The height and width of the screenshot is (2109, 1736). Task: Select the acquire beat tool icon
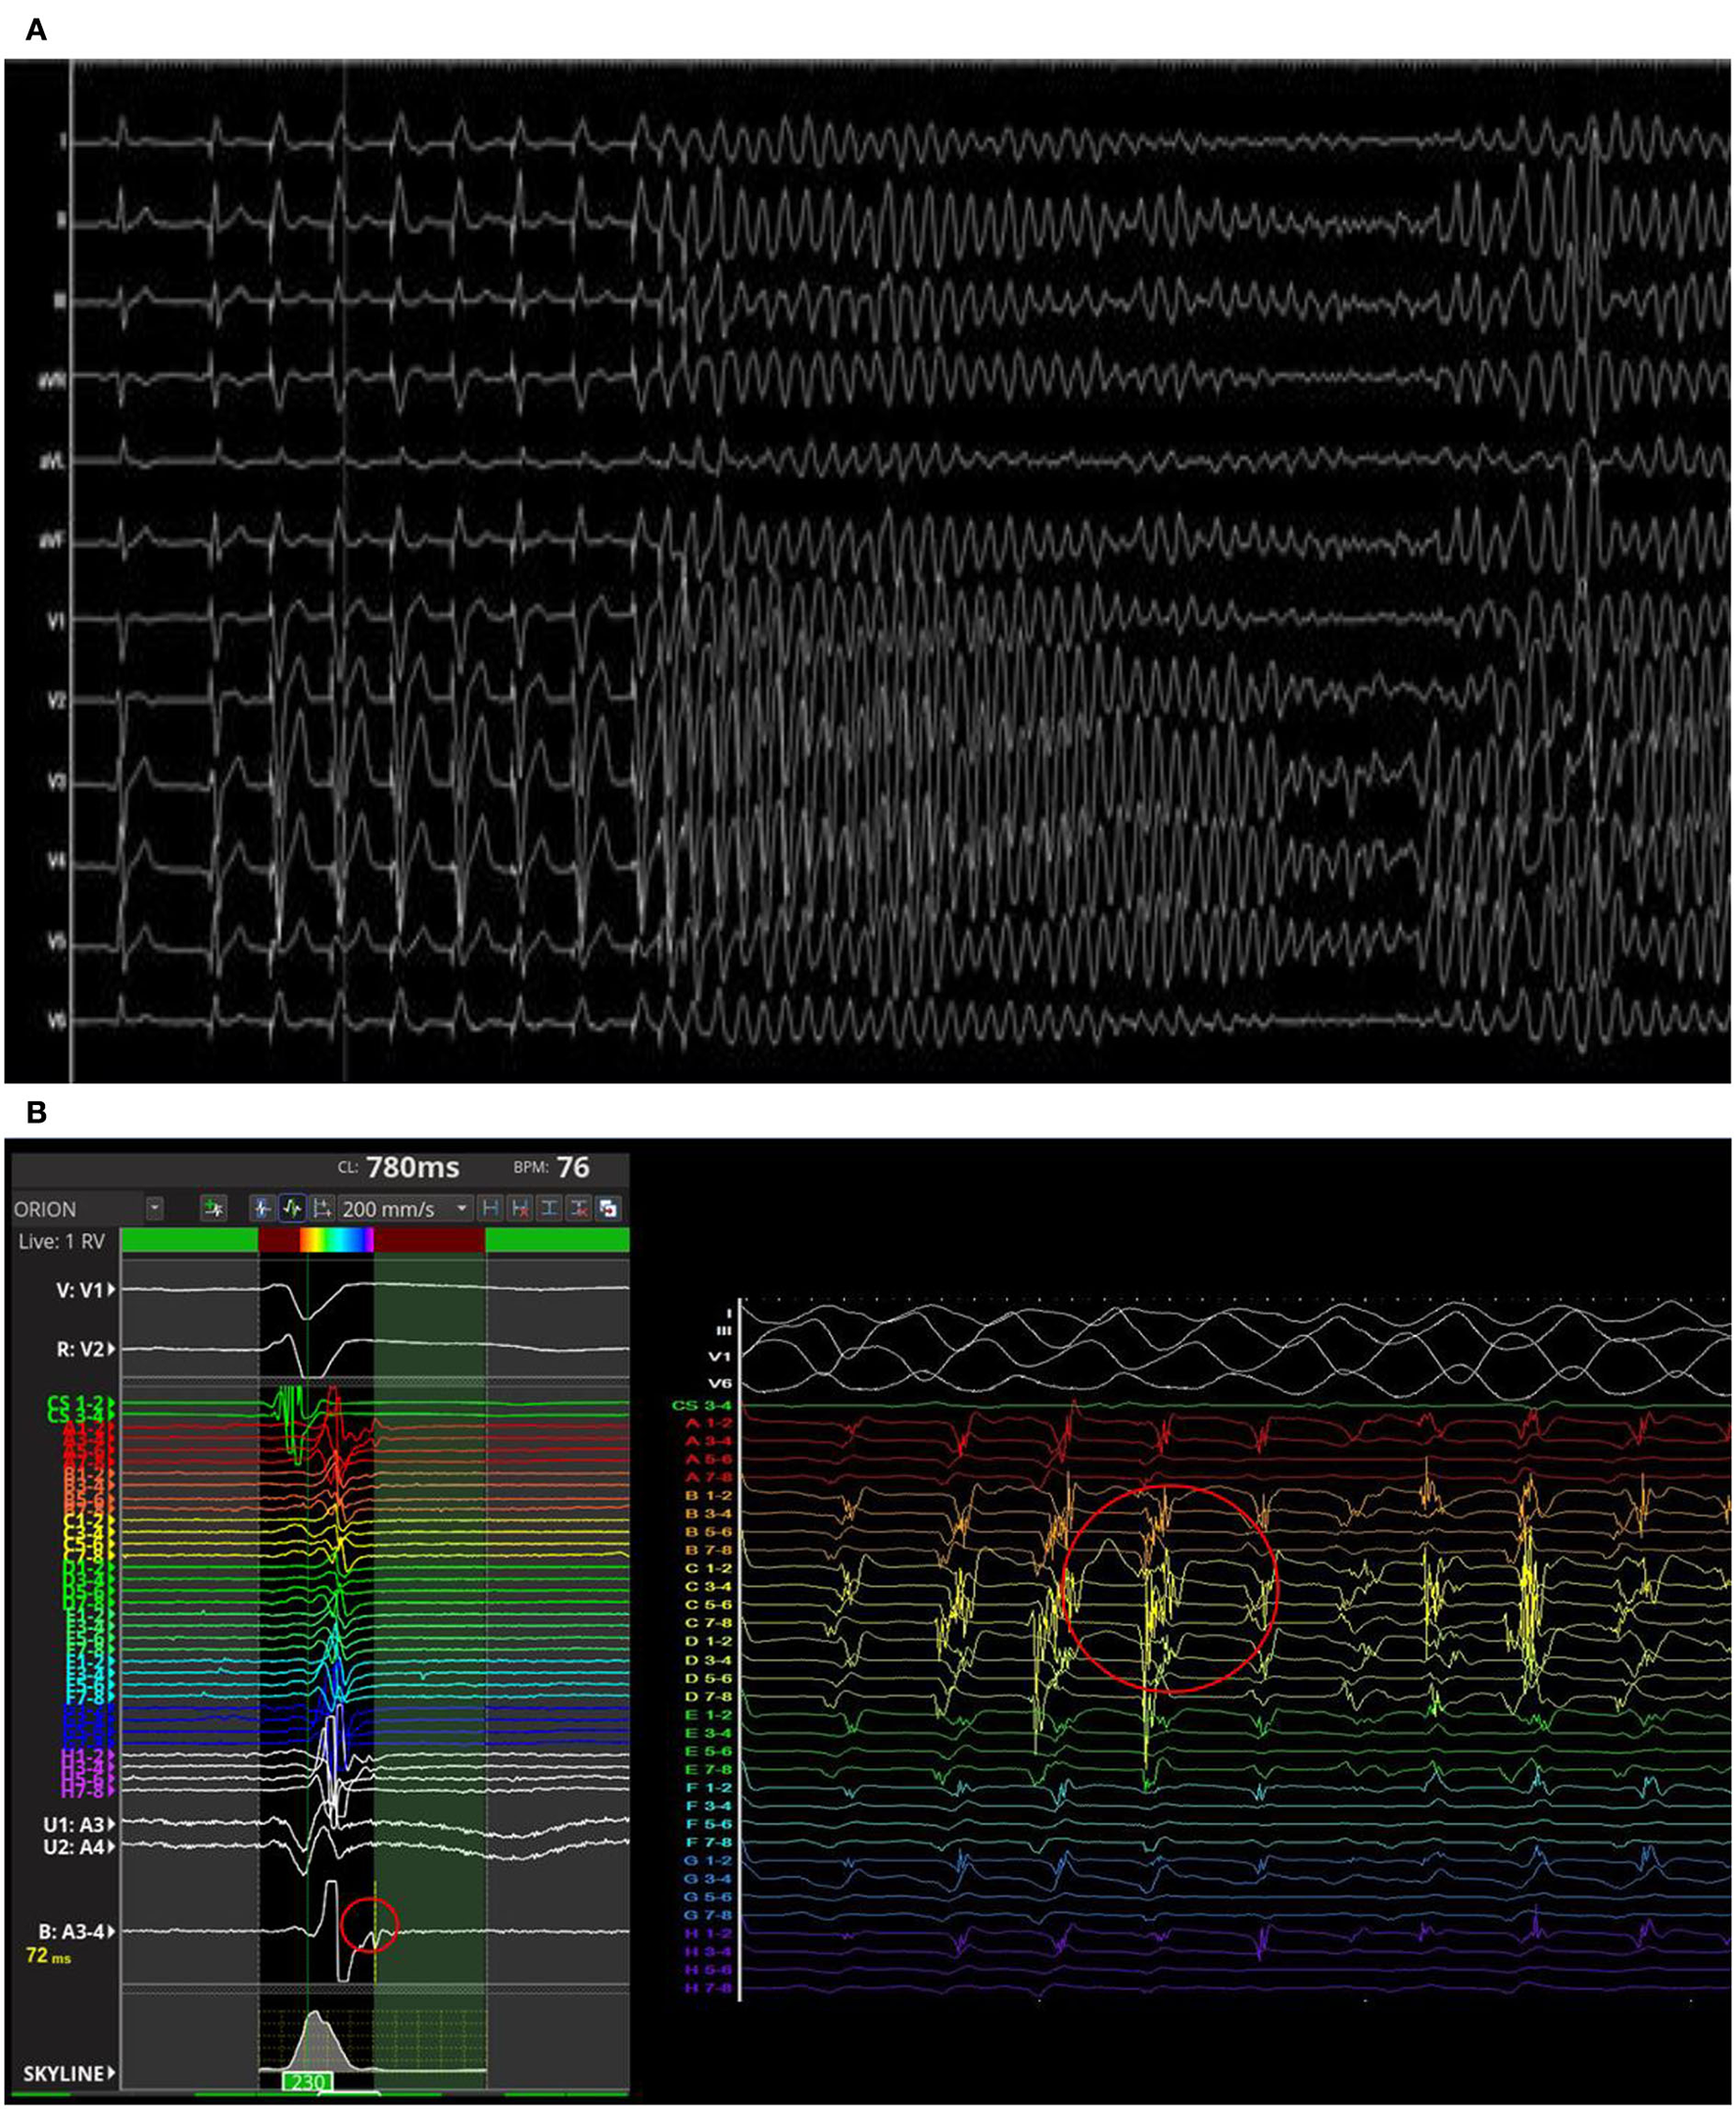tap(213, 1210)
